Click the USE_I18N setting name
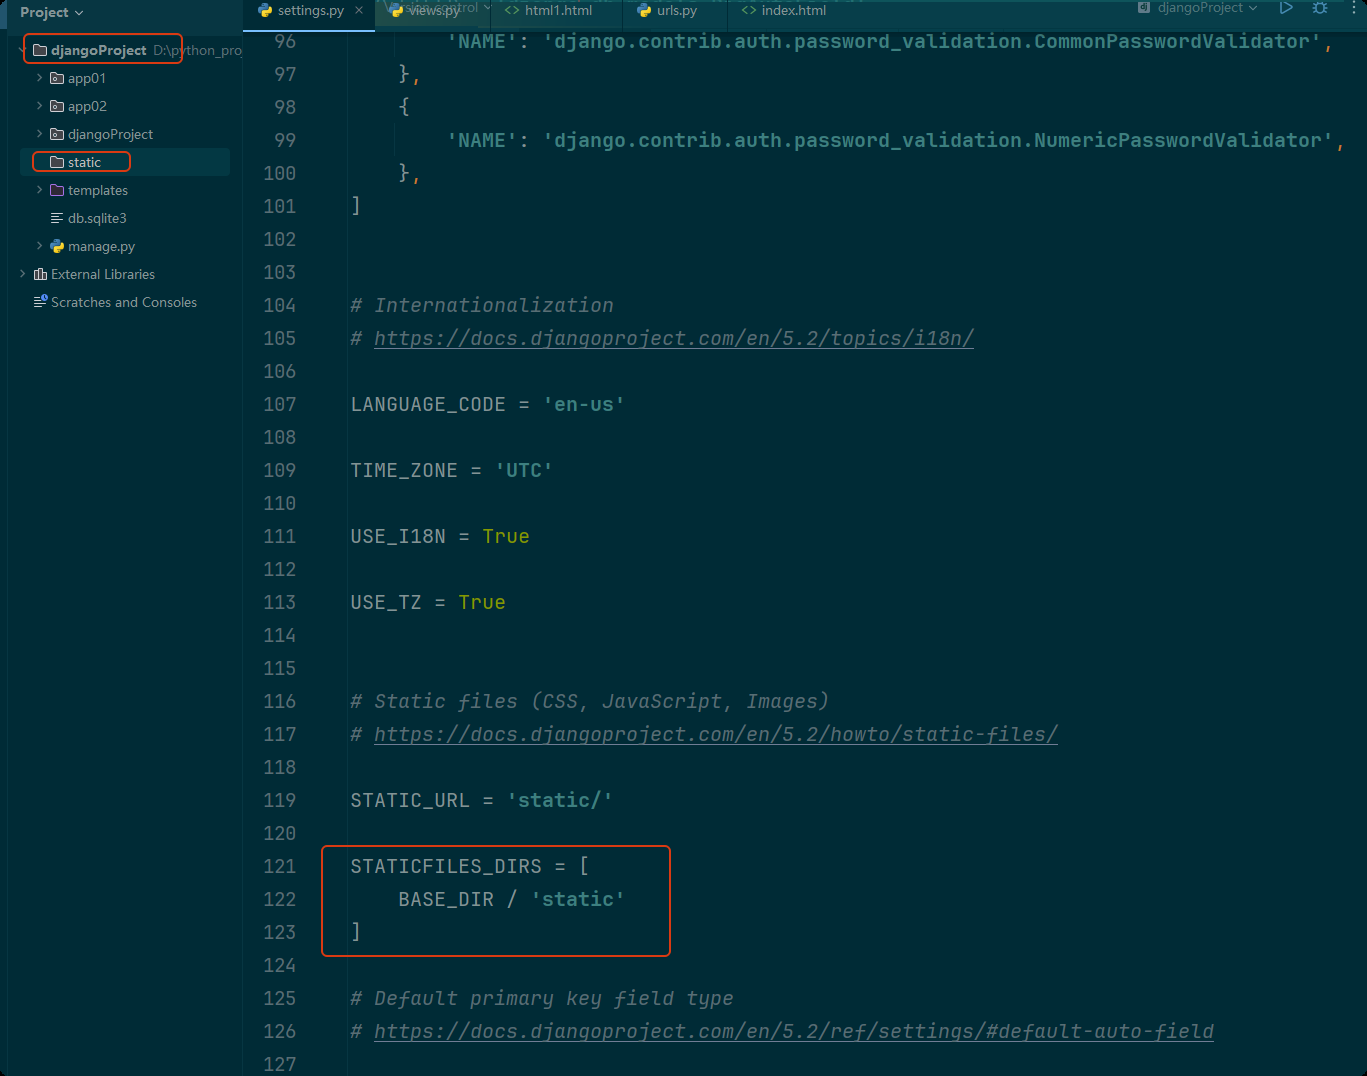The width and height of the screenshot is (1367, 1076). coord(398,536)
